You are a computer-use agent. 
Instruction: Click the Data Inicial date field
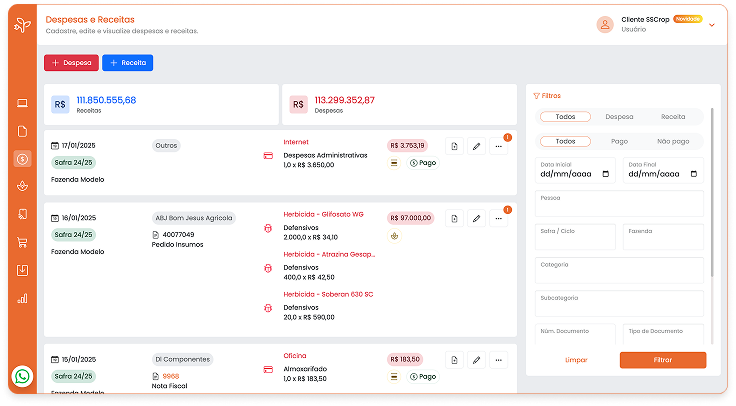(575, 170)
